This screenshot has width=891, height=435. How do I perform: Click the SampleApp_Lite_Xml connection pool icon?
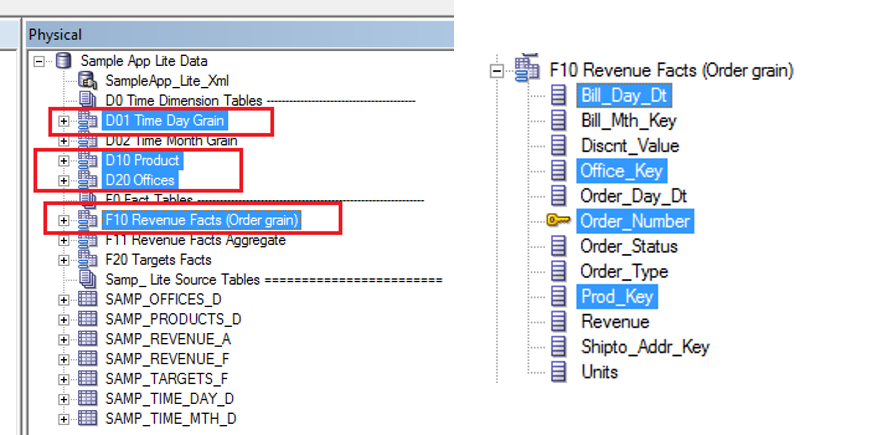tap(88, 81)
